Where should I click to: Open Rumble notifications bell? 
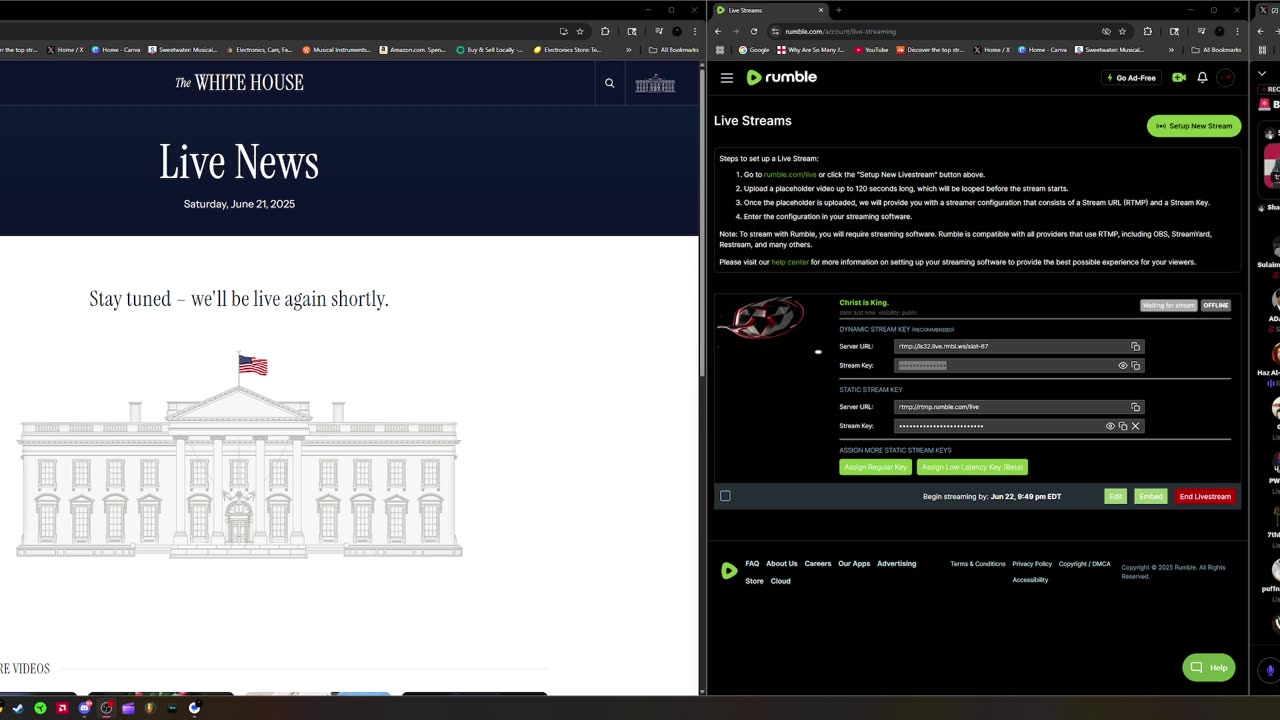click(1202, 77)
